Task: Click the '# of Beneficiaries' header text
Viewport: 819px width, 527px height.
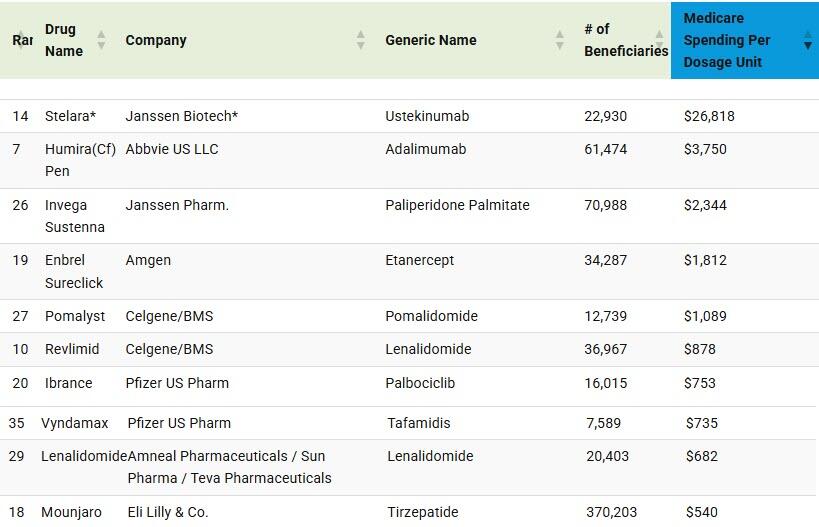Action: (624, 40)
